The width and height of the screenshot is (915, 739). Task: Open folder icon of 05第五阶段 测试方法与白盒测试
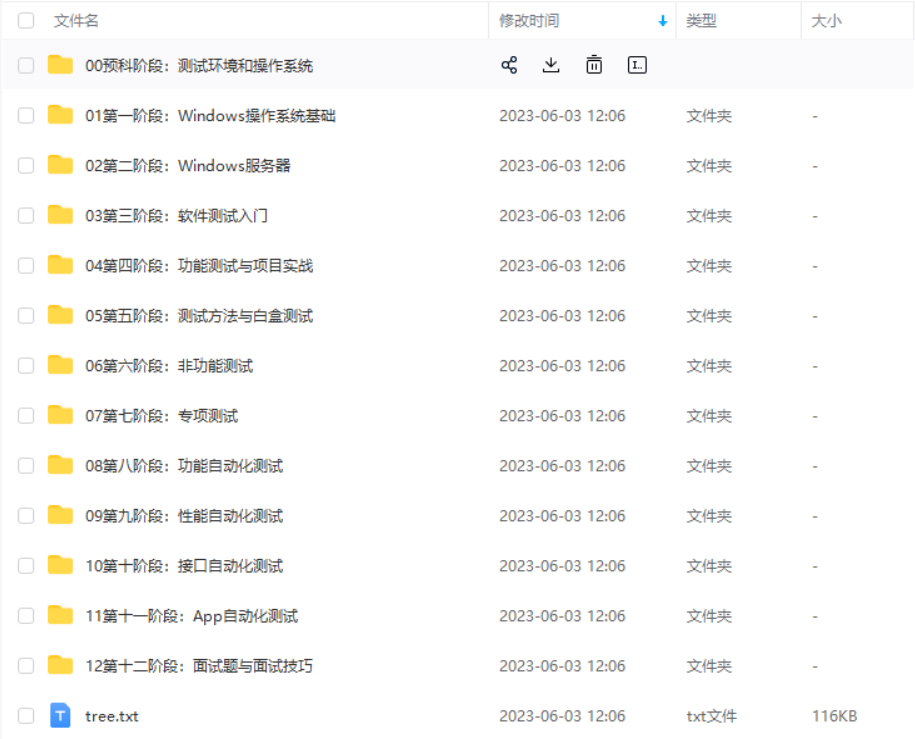(x=60, y=315)
